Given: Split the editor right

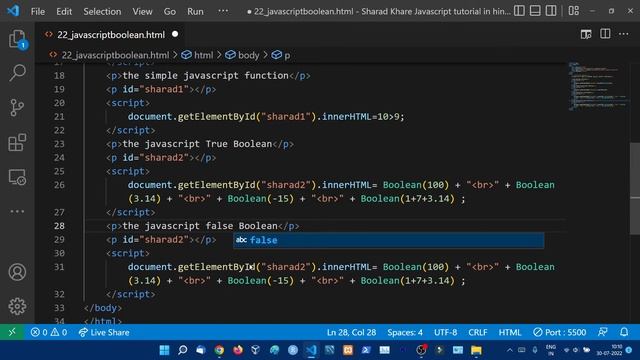Looking at the screenshot, I should [x=605, y=34].
